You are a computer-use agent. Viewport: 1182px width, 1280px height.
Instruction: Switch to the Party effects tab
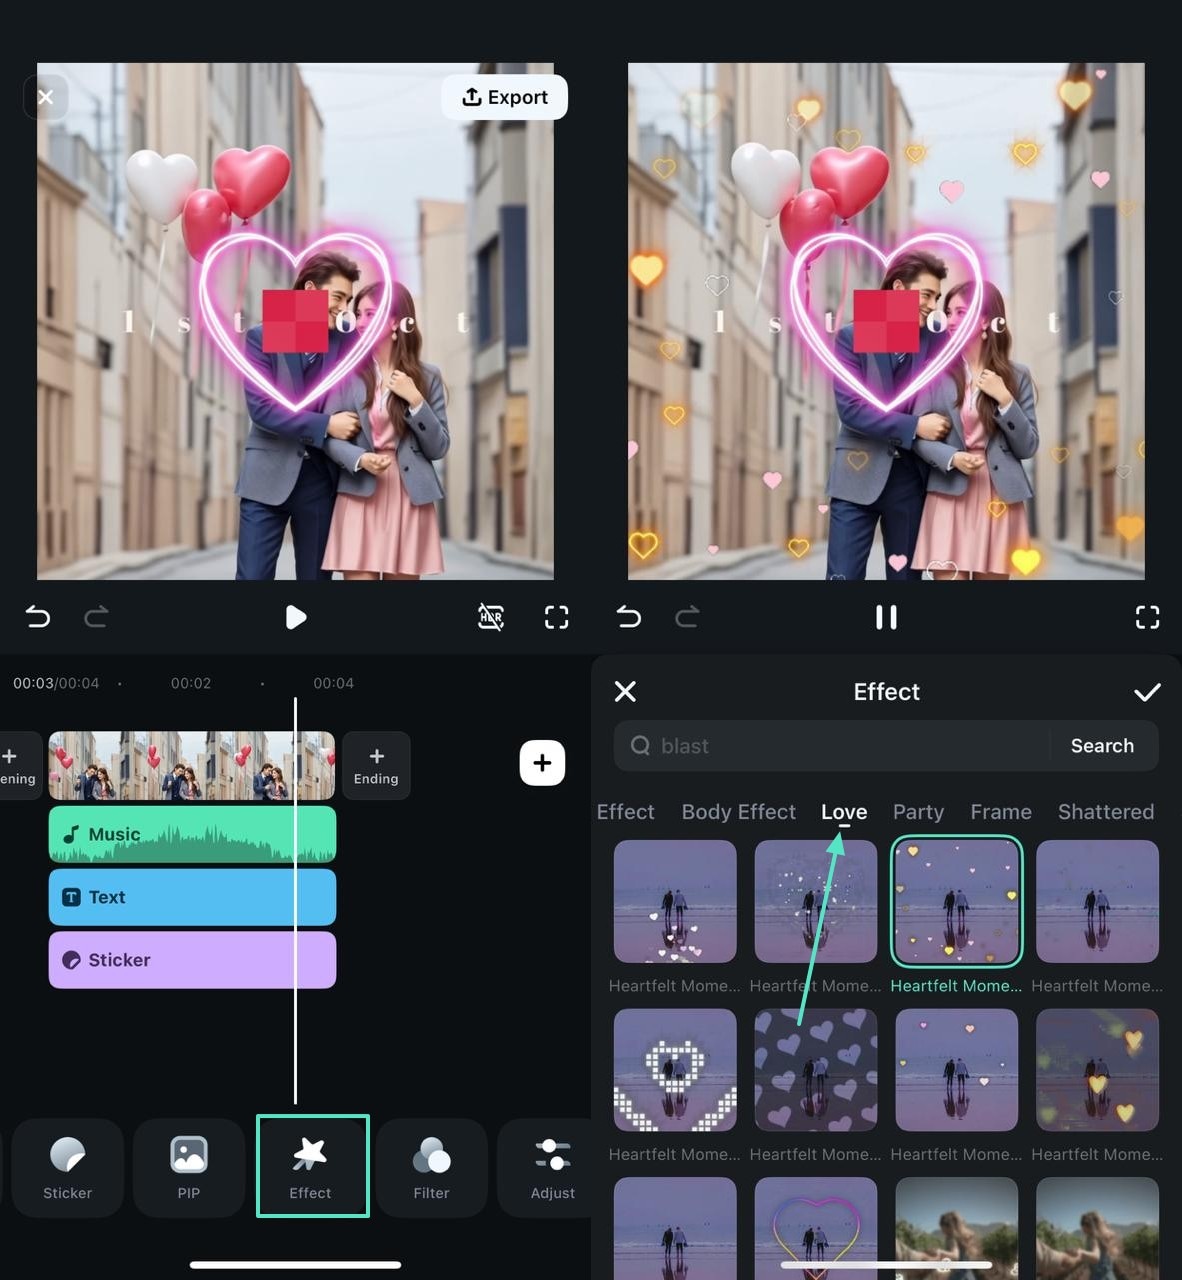[918, 812]
